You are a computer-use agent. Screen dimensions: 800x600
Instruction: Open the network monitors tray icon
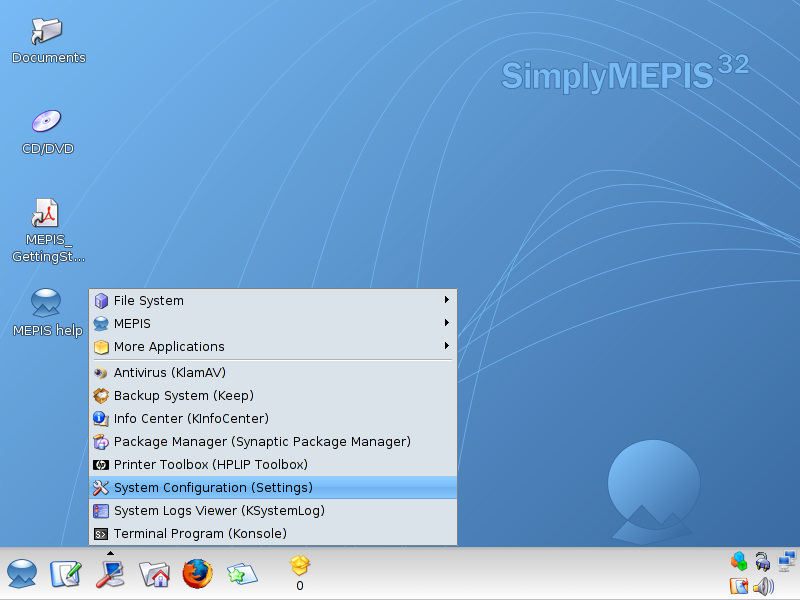[x=788, y=561]
